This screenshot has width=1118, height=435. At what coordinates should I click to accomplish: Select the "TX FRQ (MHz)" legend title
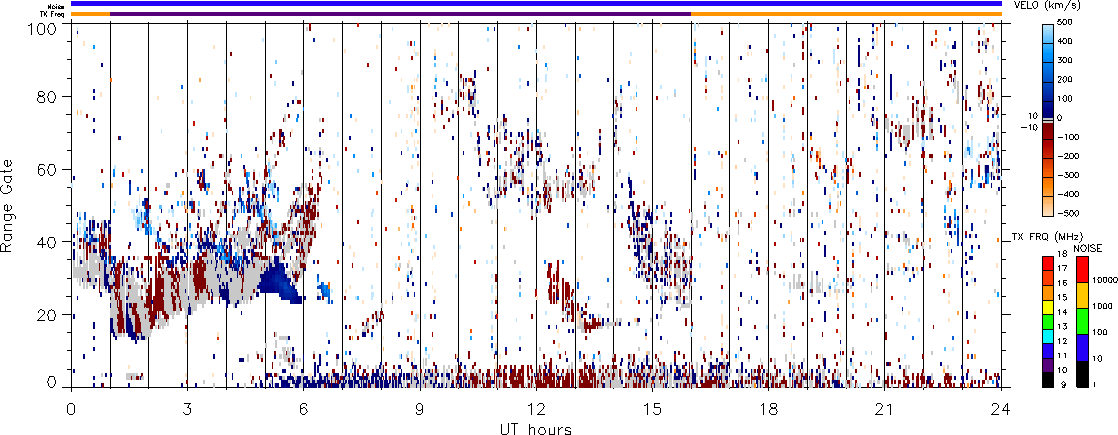click(x=1045, y=236)
